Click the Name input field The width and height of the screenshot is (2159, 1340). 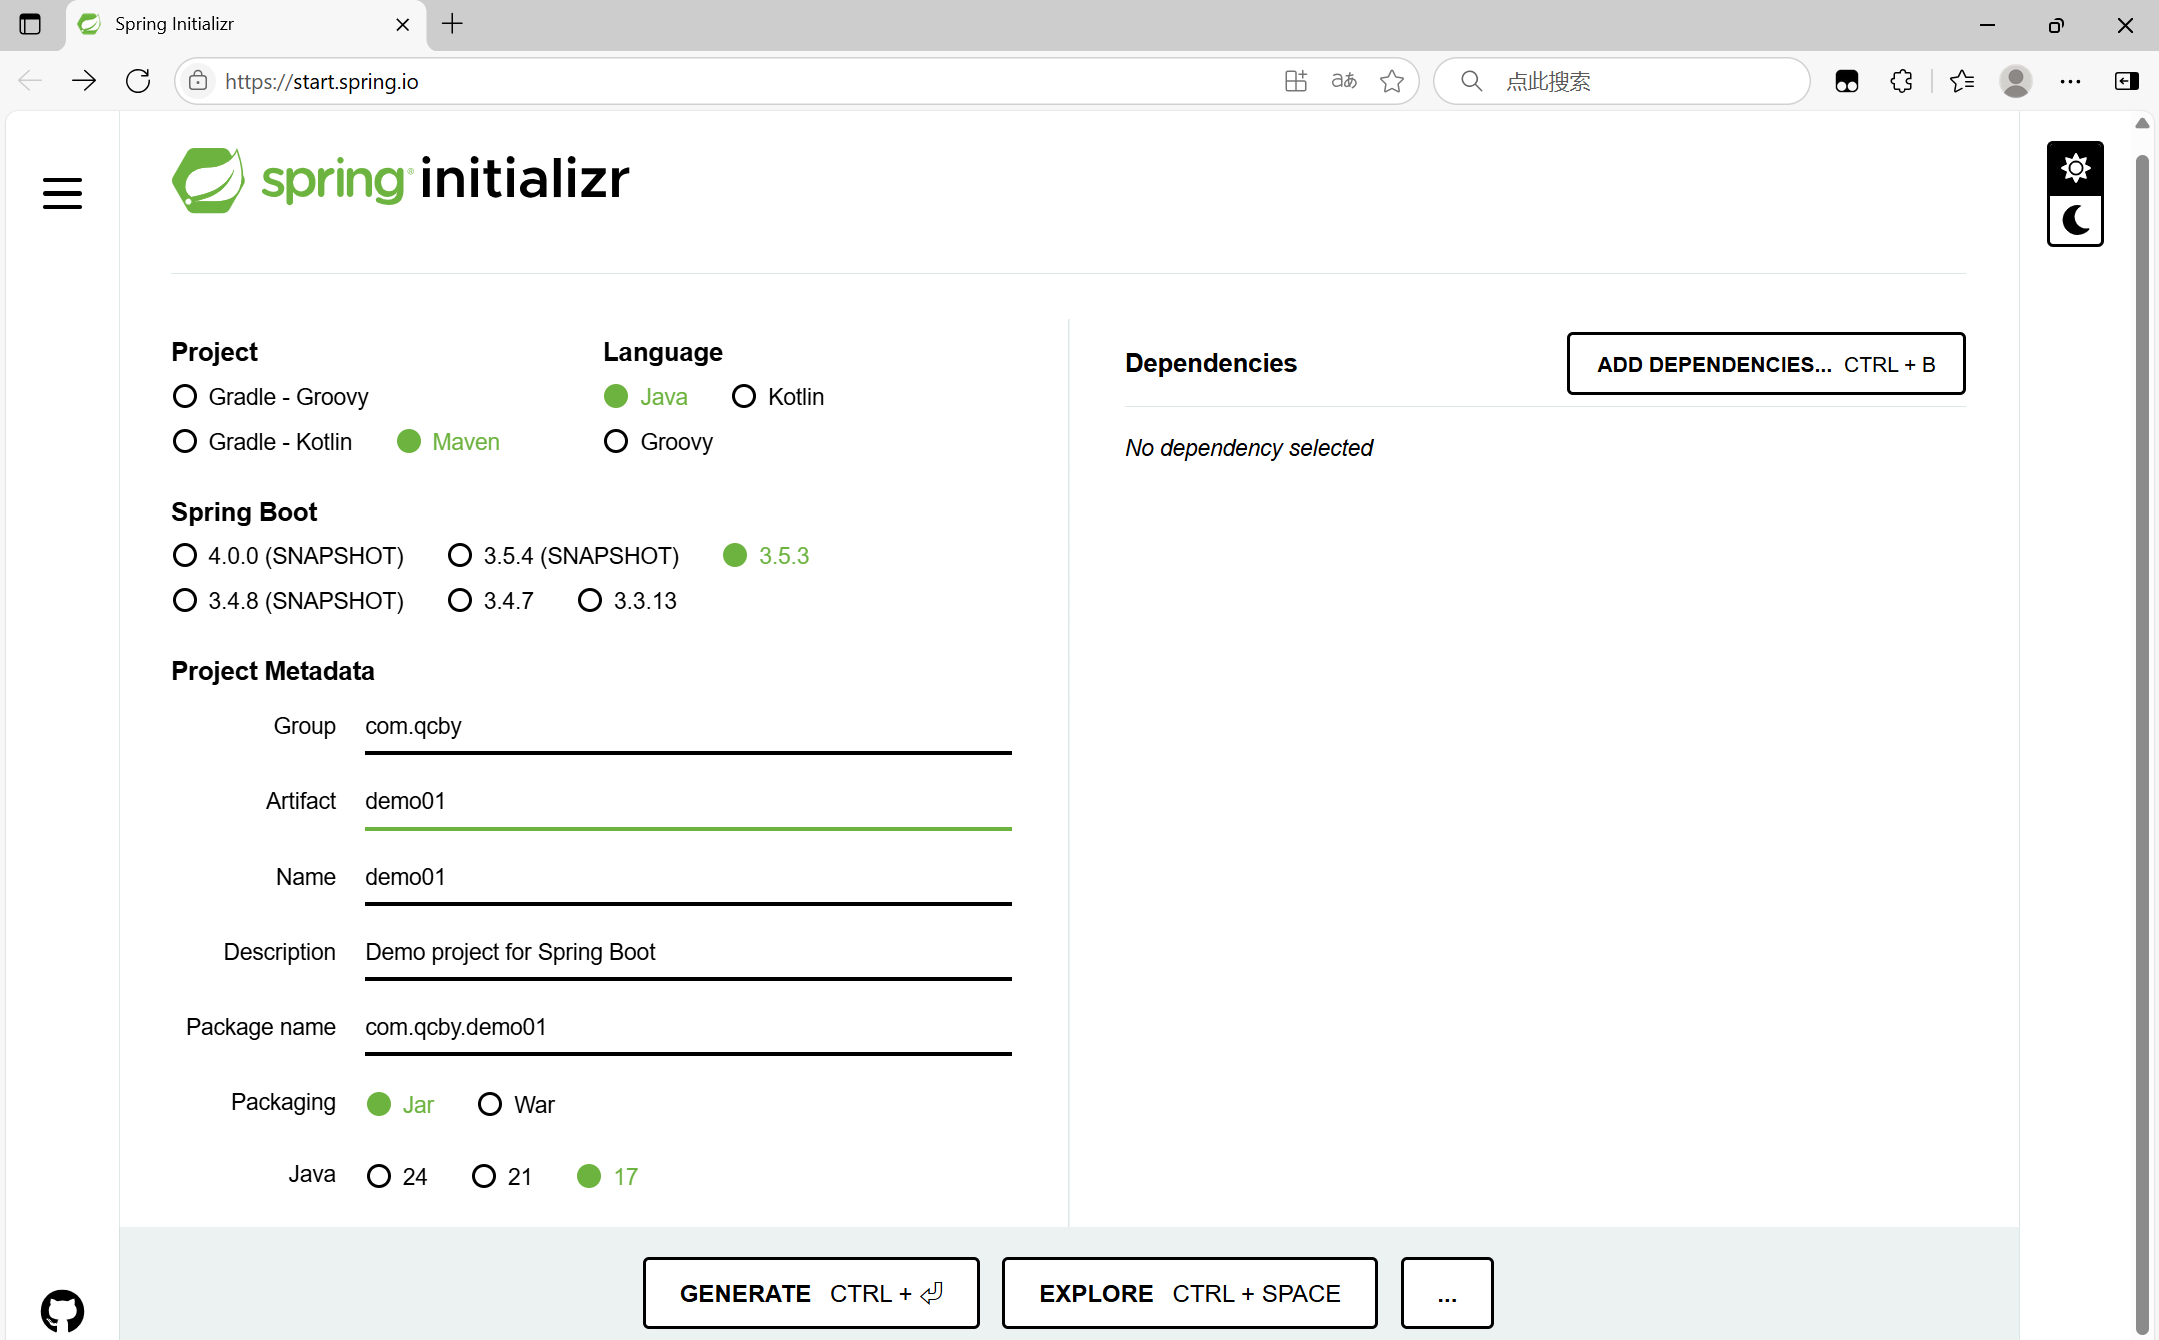[x=688, y=878]
